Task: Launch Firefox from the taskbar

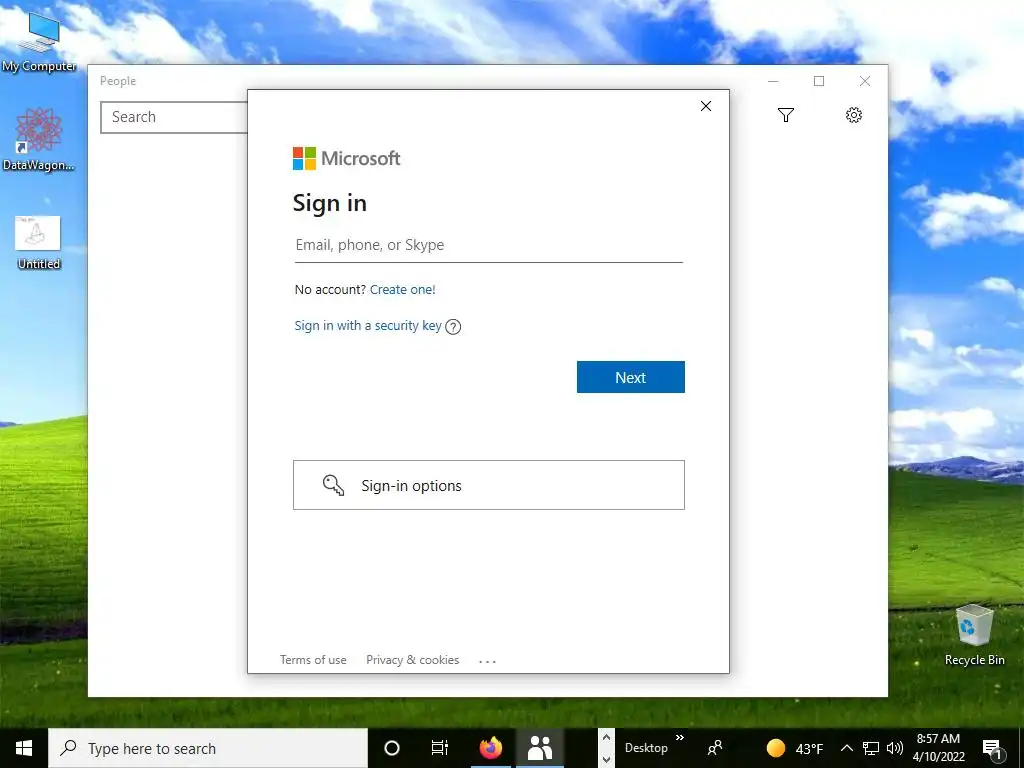Action: pos(490,748)
